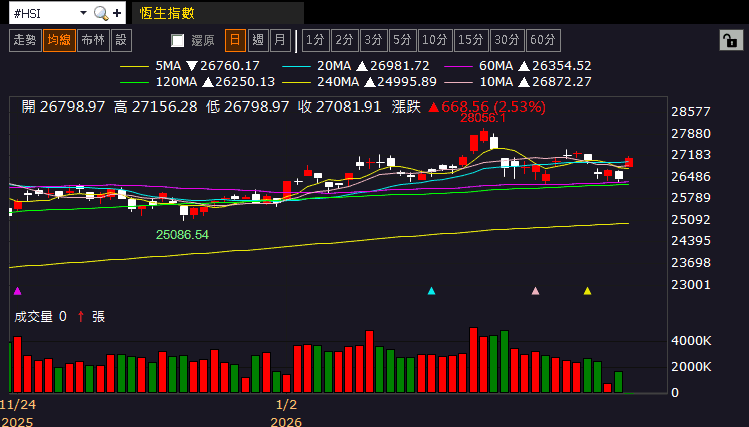Select the 5分 interval button

pos(402,40)
